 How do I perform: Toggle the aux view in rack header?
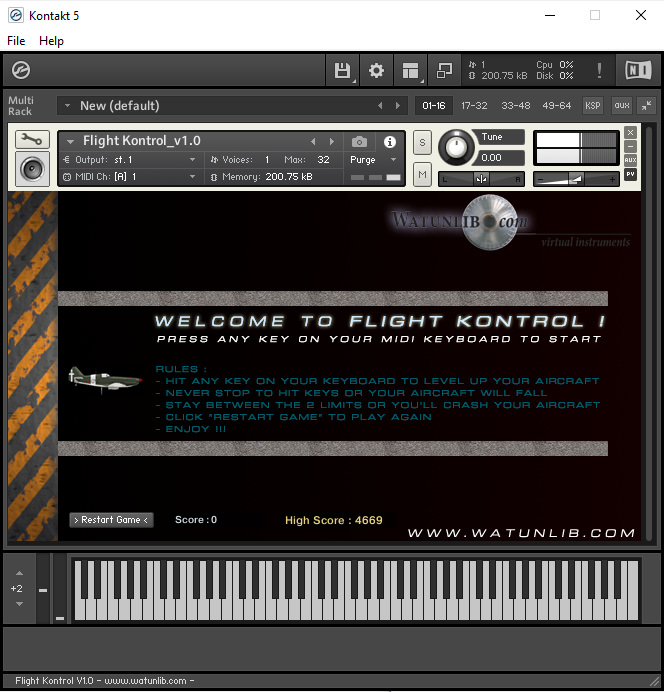tap(622, 105)
